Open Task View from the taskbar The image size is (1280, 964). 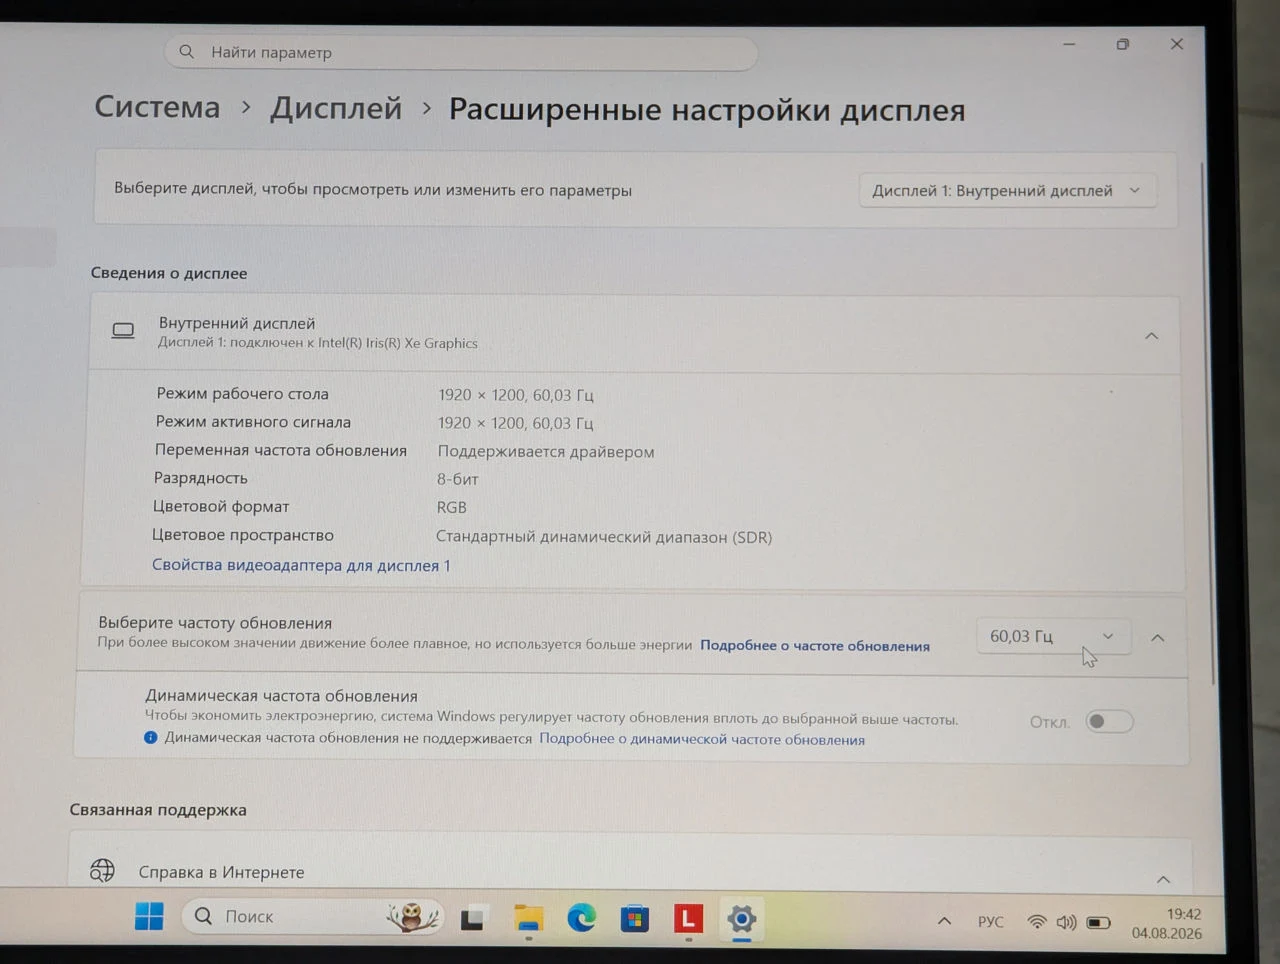(473, 918)
